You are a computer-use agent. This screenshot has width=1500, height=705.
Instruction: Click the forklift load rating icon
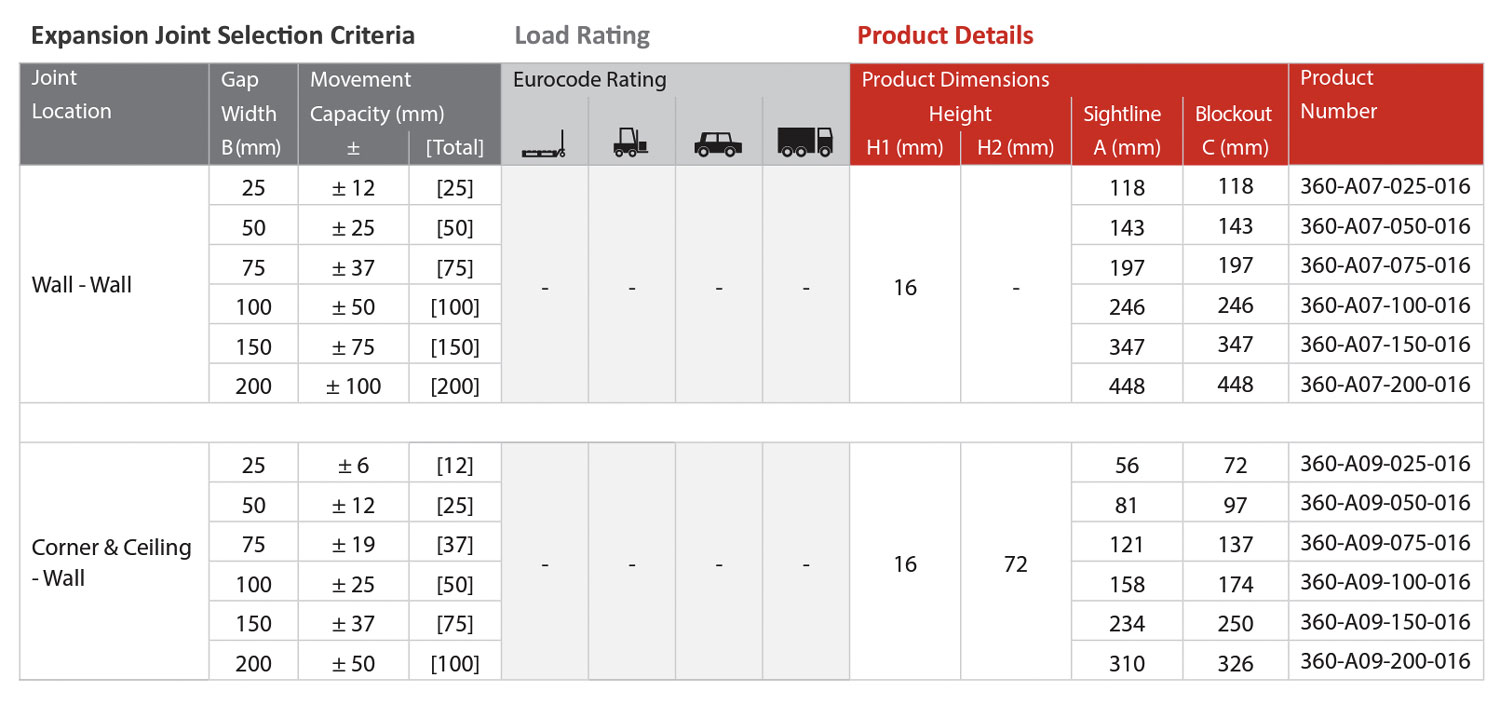(631, 144)
